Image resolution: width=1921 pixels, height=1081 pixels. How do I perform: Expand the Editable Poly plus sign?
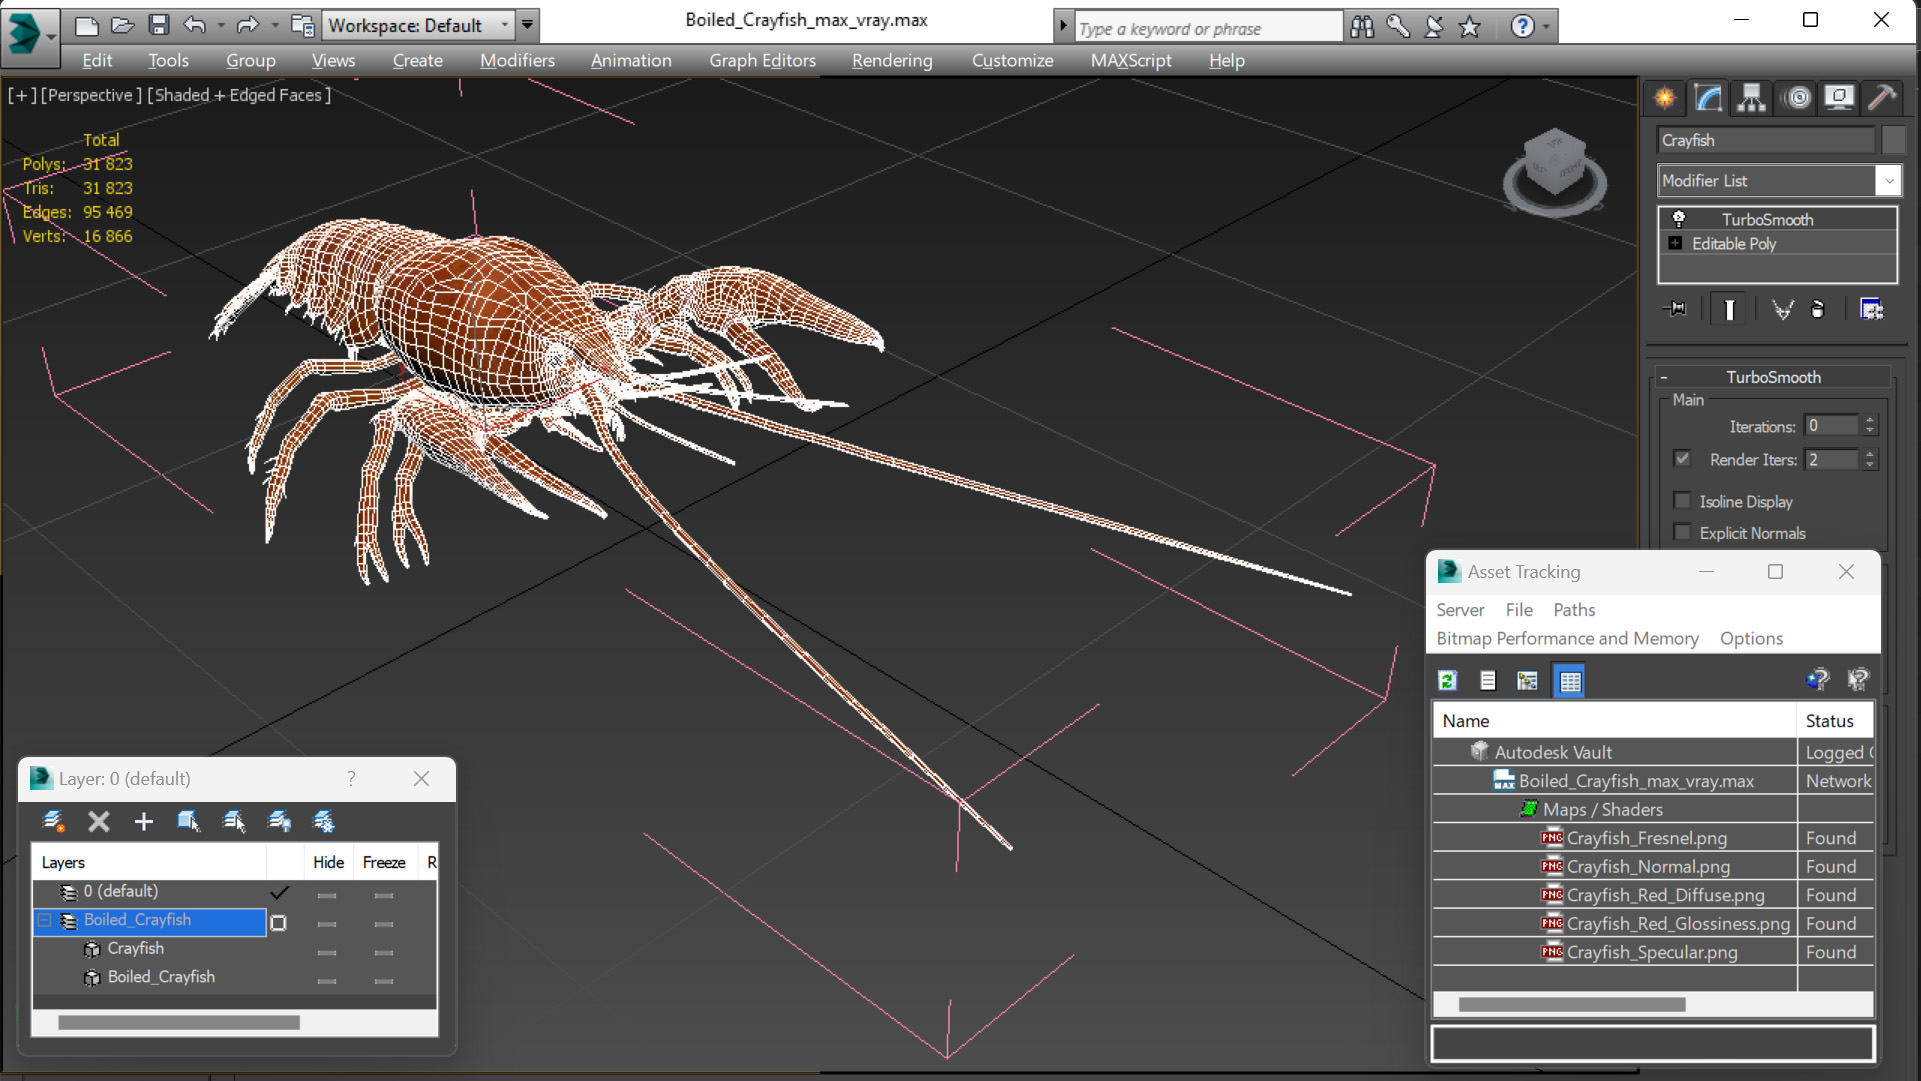[1675, 243]
